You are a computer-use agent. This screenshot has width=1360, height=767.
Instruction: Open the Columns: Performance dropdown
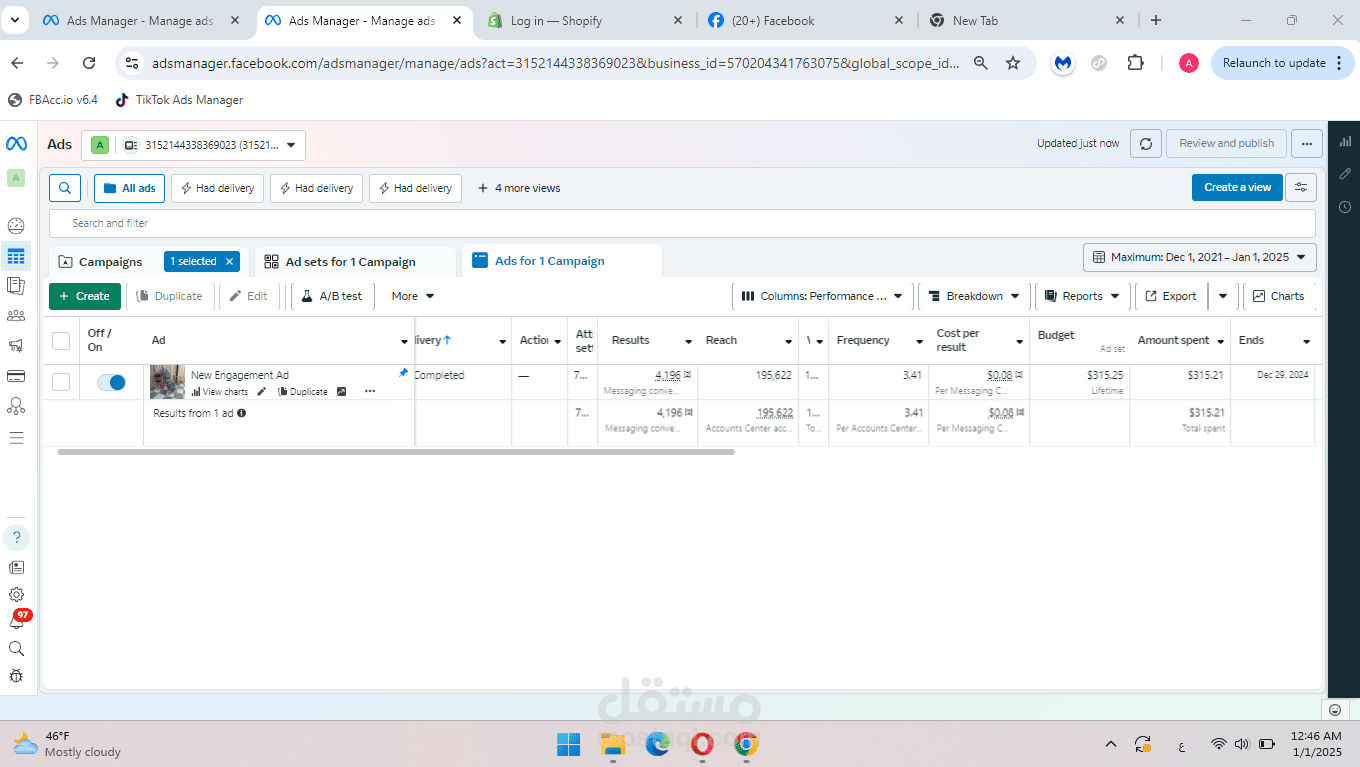[x=822, y=296]
